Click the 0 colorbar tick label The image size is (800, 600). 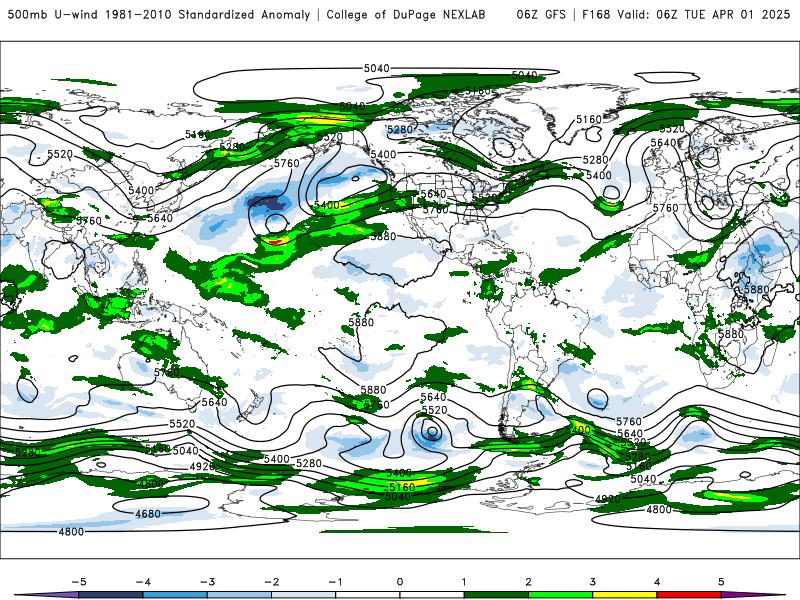click(400, 582)
